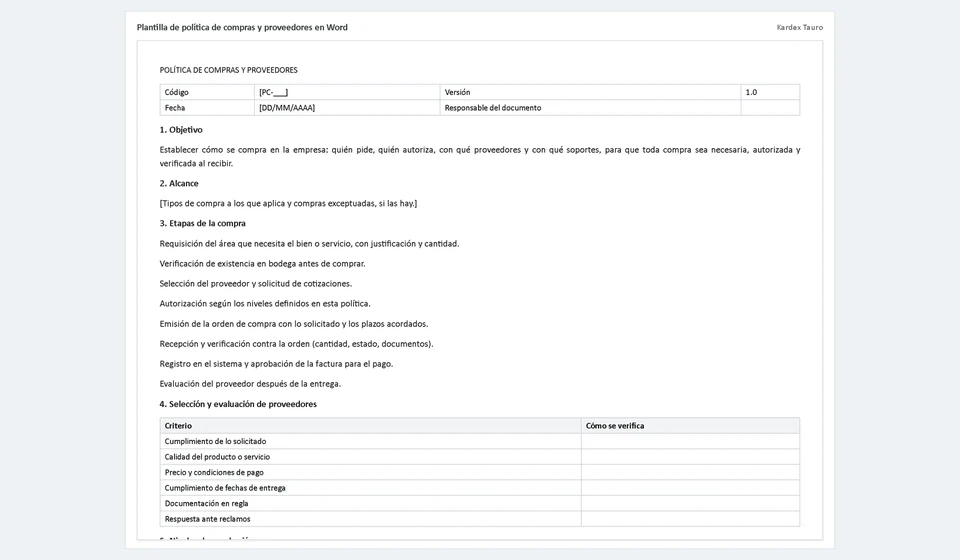Click the empty verification cell for 'Documentación en regla'
This screenshot has height=560, width=960.
(691, 504)
